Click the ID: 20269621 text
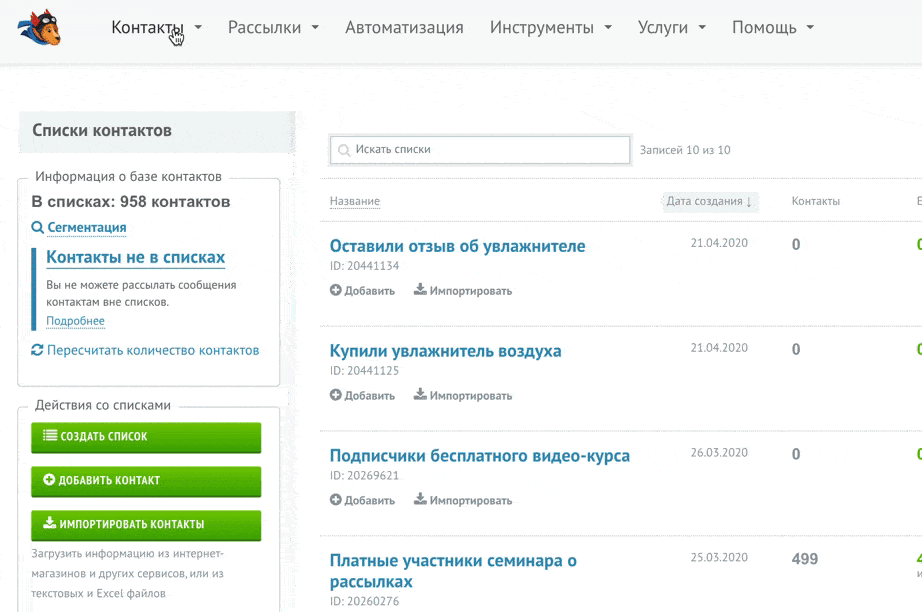Viewport: 922px width, 612px height. pos(364,475)
